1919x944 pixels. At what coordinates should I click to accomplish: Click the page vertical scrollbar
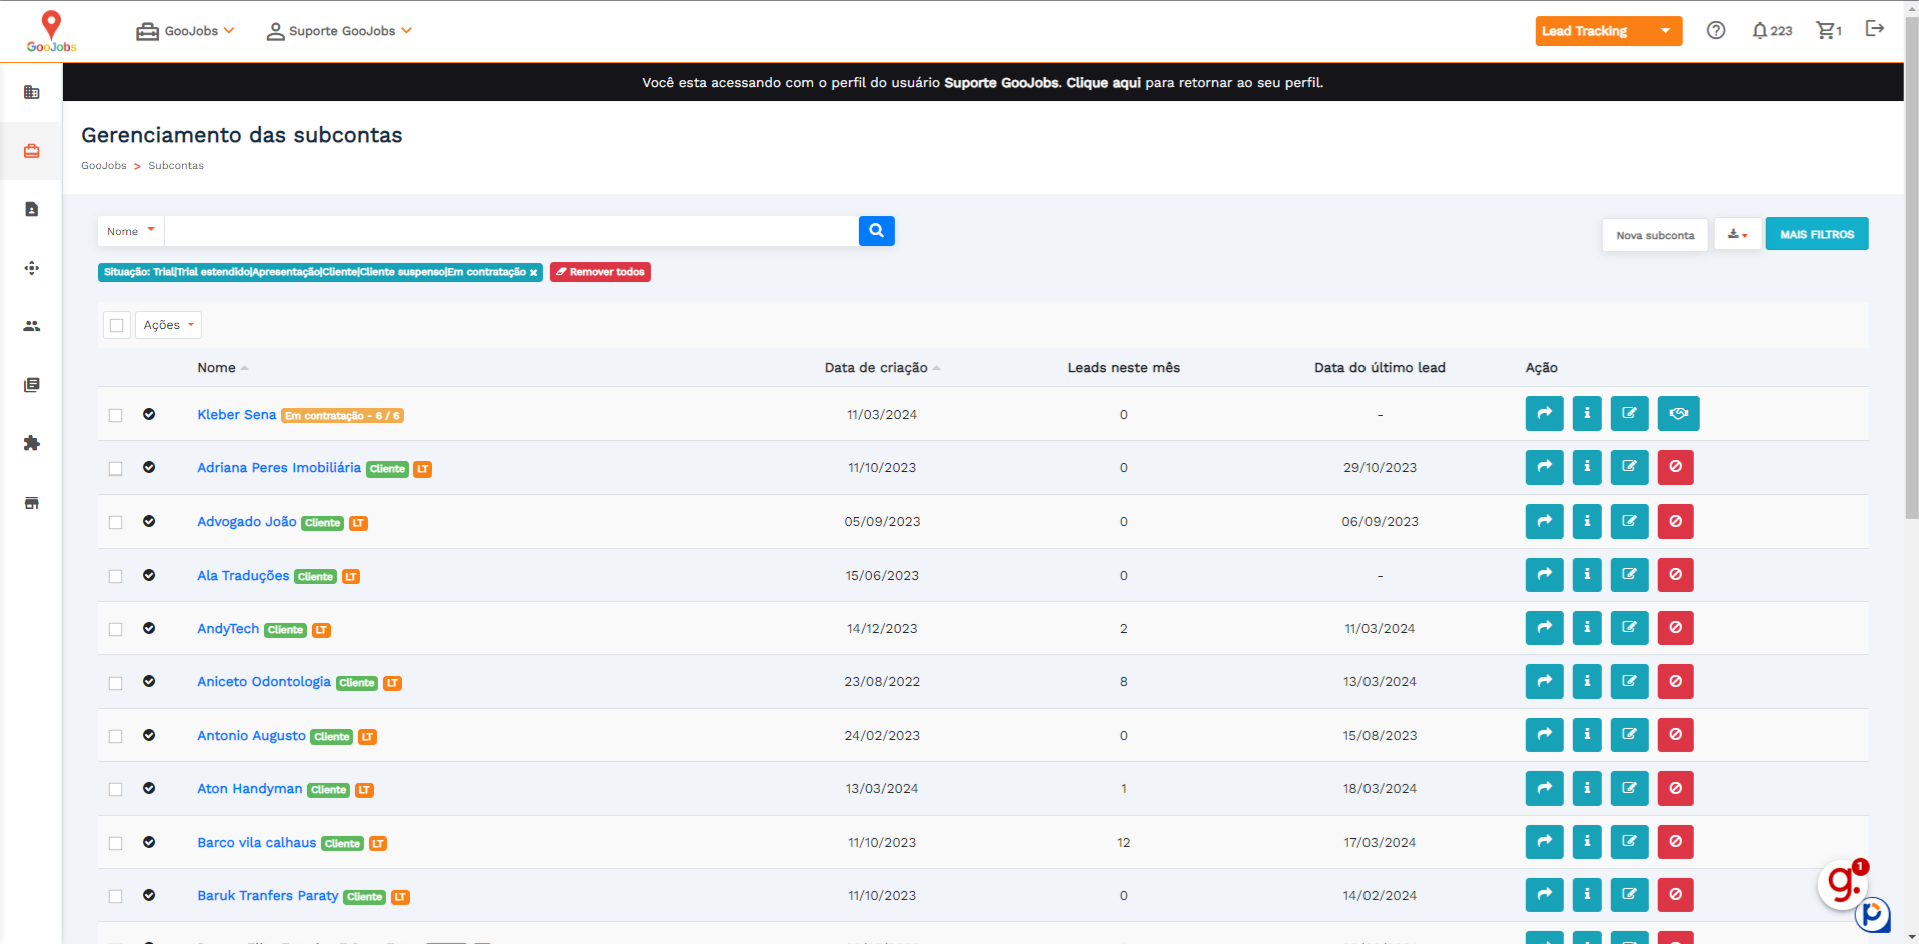1911,270
